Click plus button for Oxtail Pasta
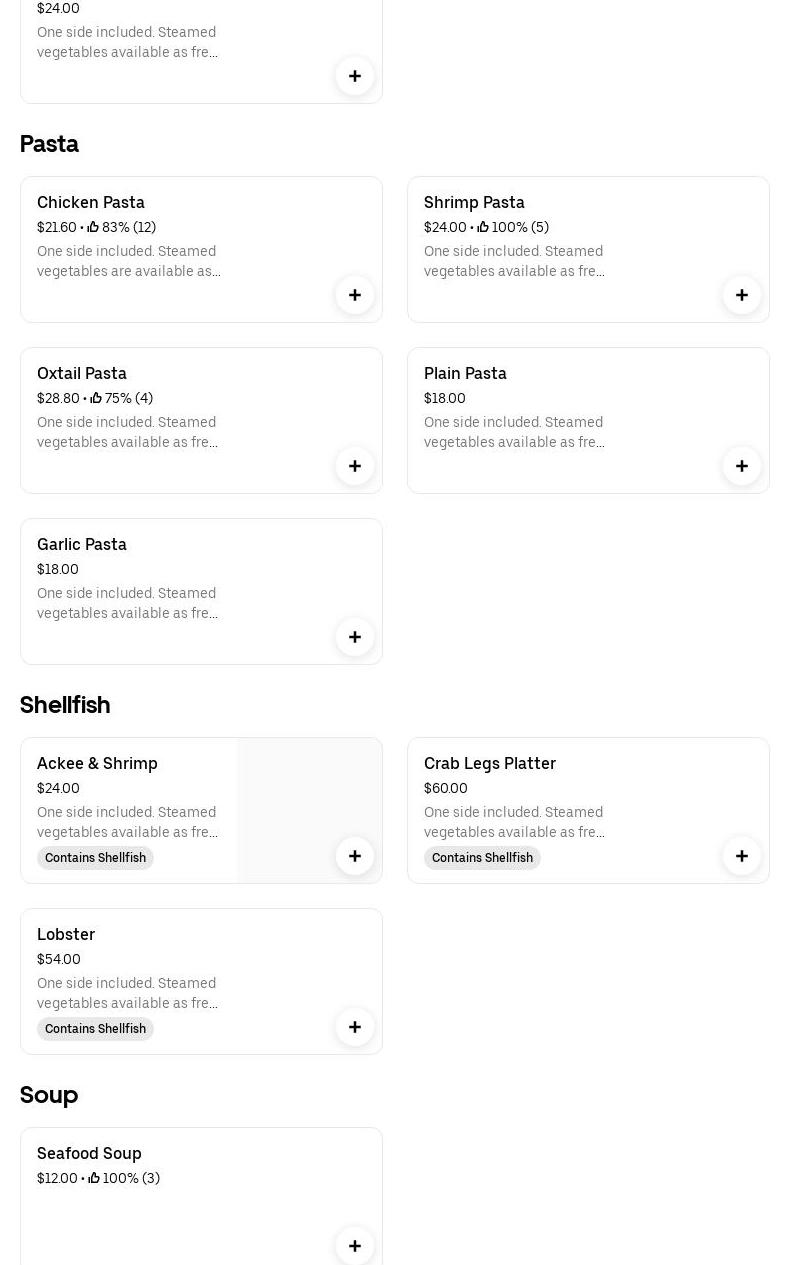 tap(355, 466)
